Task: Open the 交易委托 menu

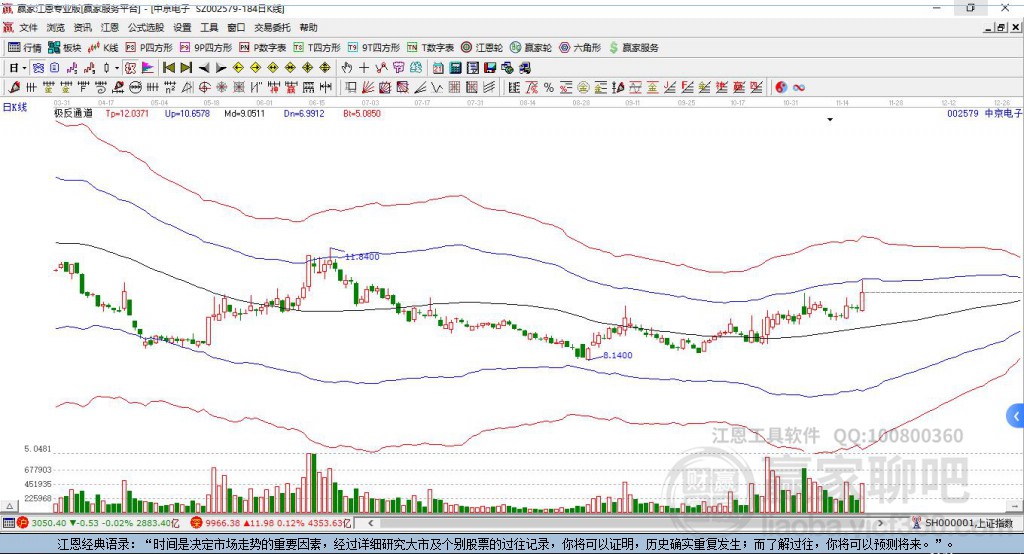Action: coord(272,27)
